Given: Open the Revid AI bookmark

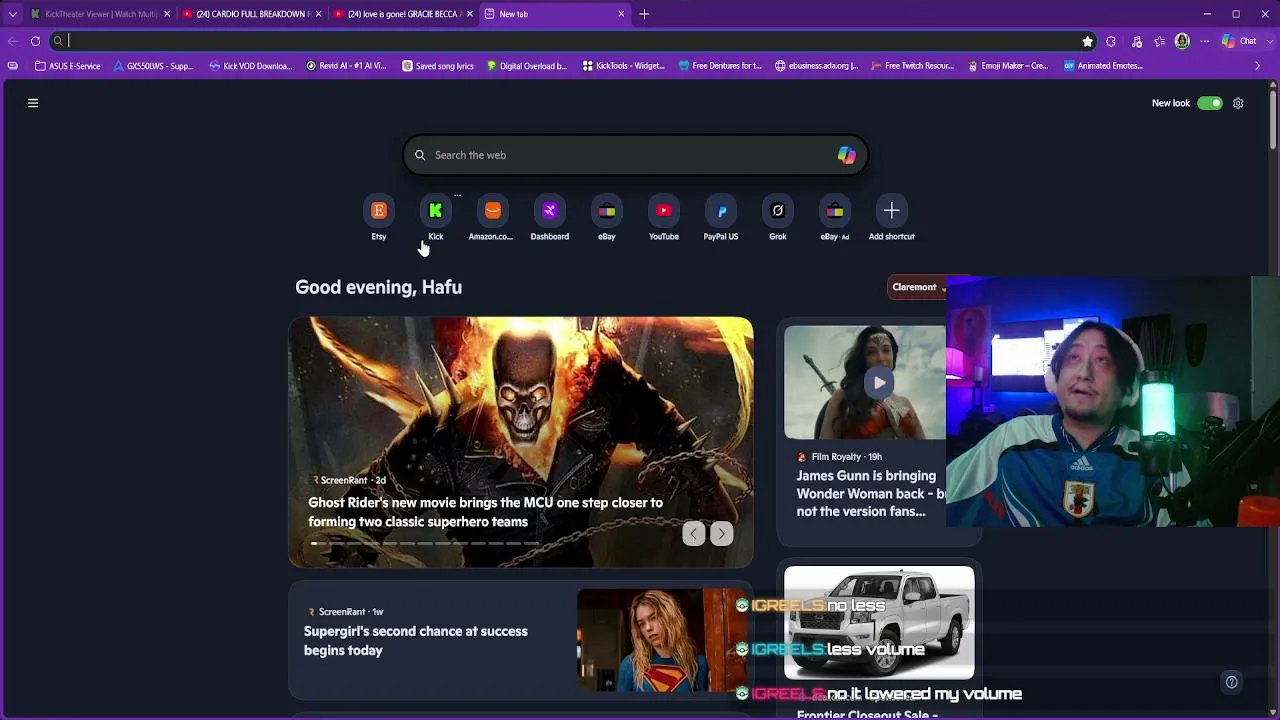Looking at the screenshot, I should (346, 66).
